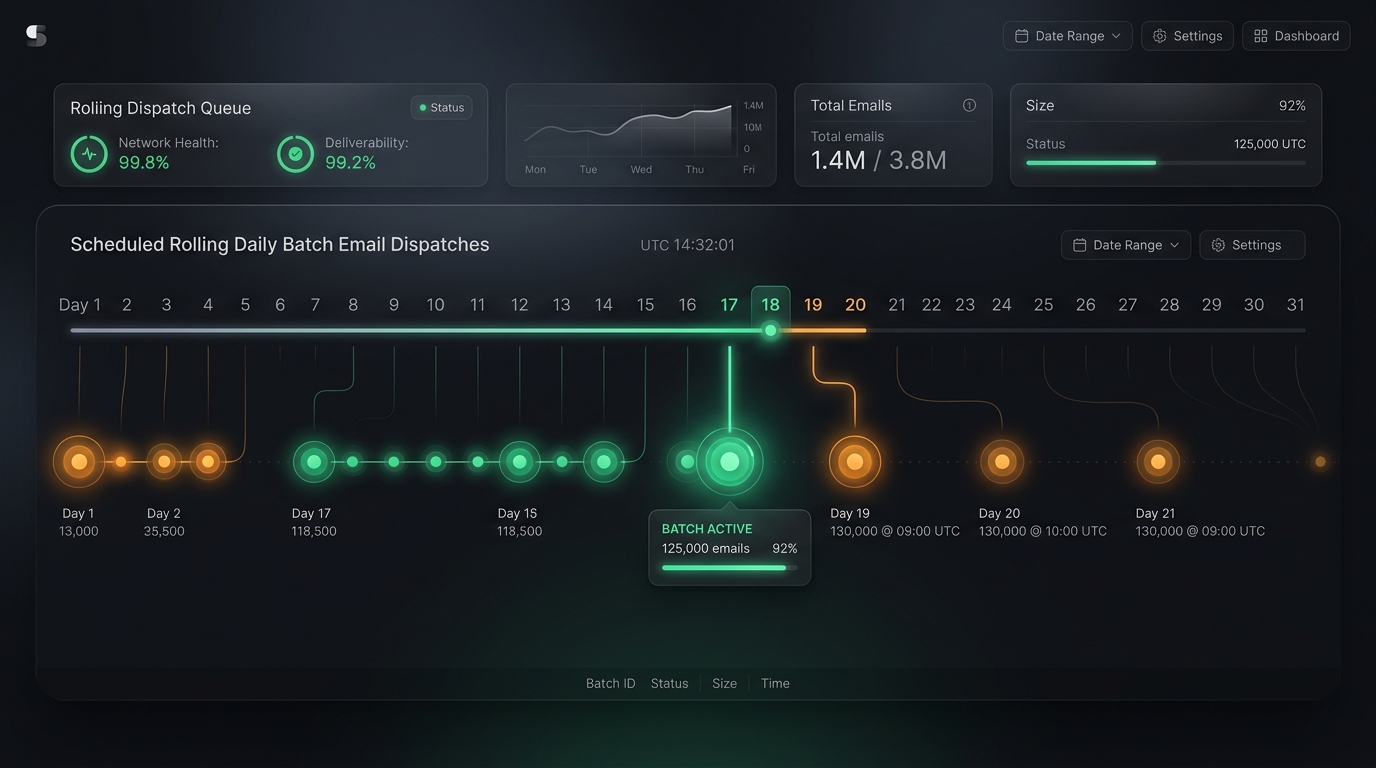Jump to day 25 in the timeline row

[1043, 305]
